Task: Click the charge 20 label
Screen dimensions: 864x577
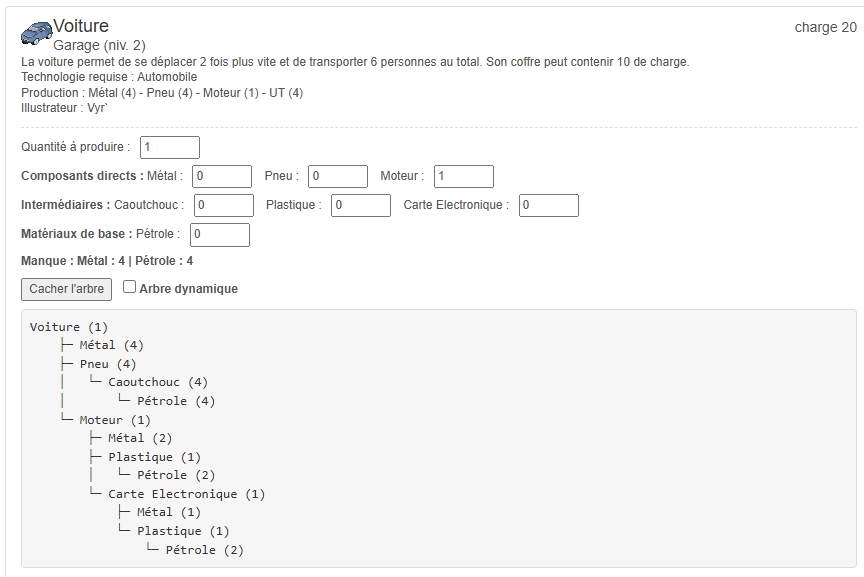Action: (x=825, y=27)
